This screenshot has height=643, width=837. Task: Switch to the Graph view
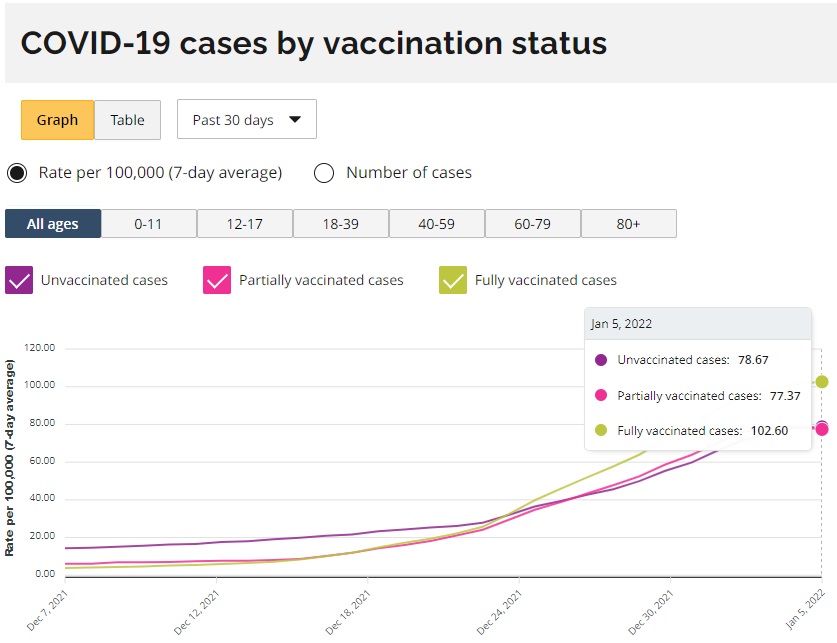point(57,120)
